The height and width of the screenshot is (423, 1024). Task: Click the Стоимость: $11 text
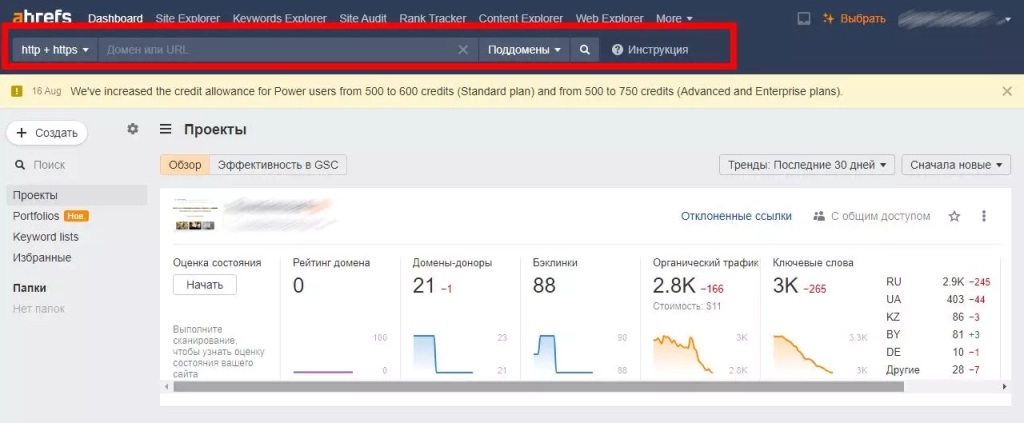click(687, 306)
